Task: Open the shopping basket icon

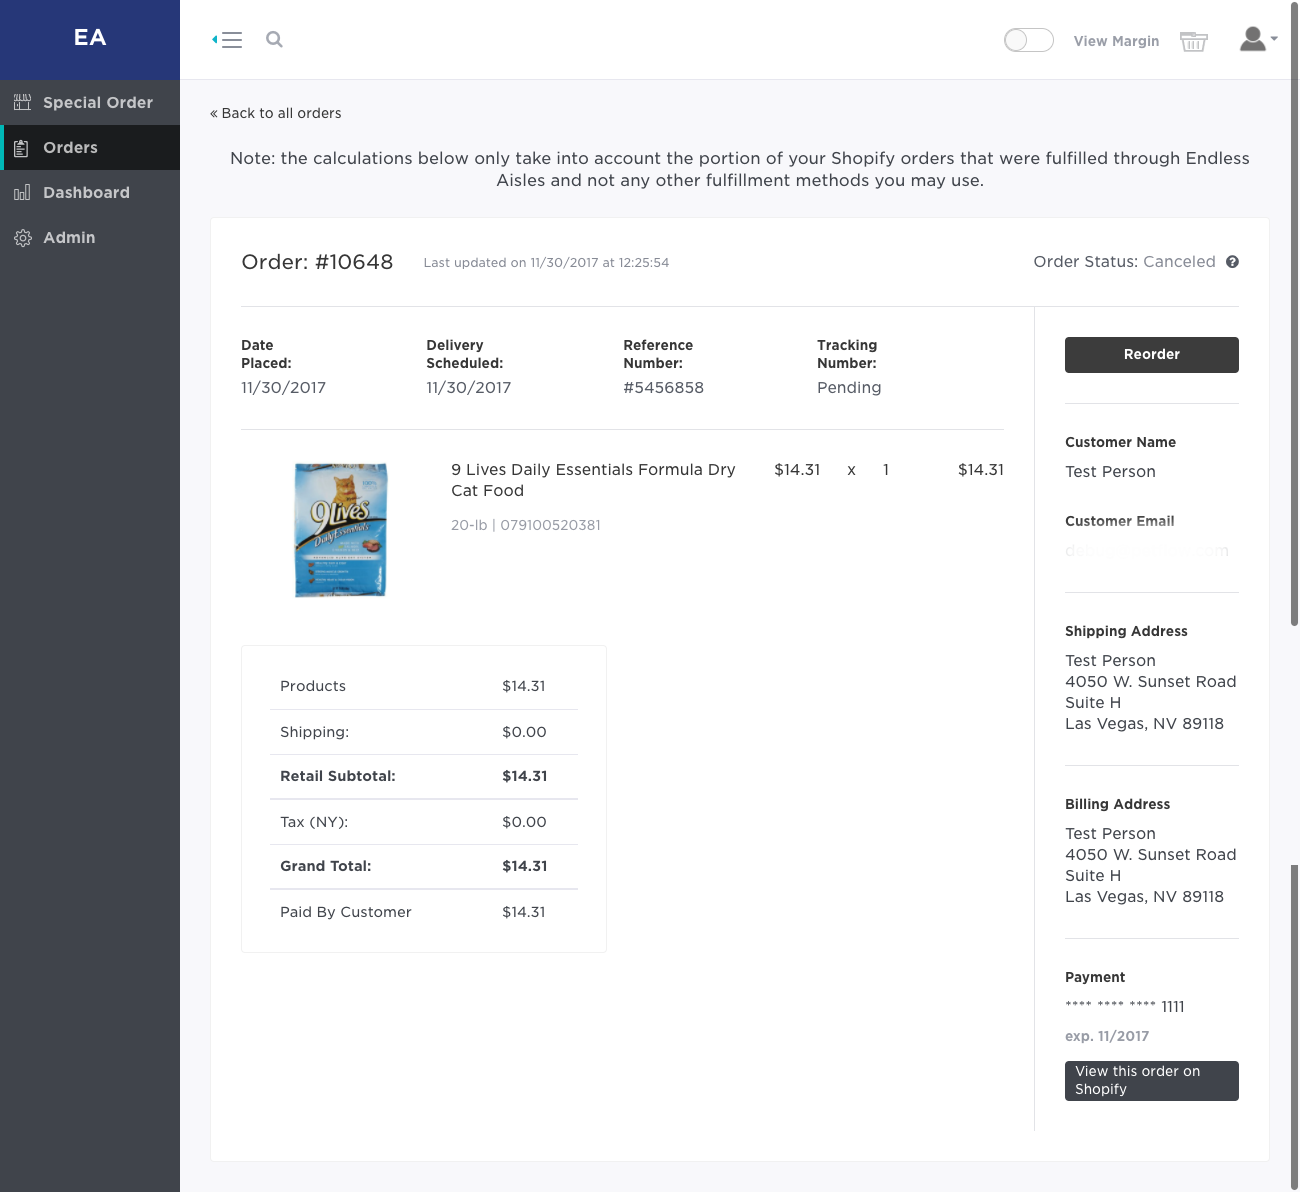Action: click(1193, 41)
